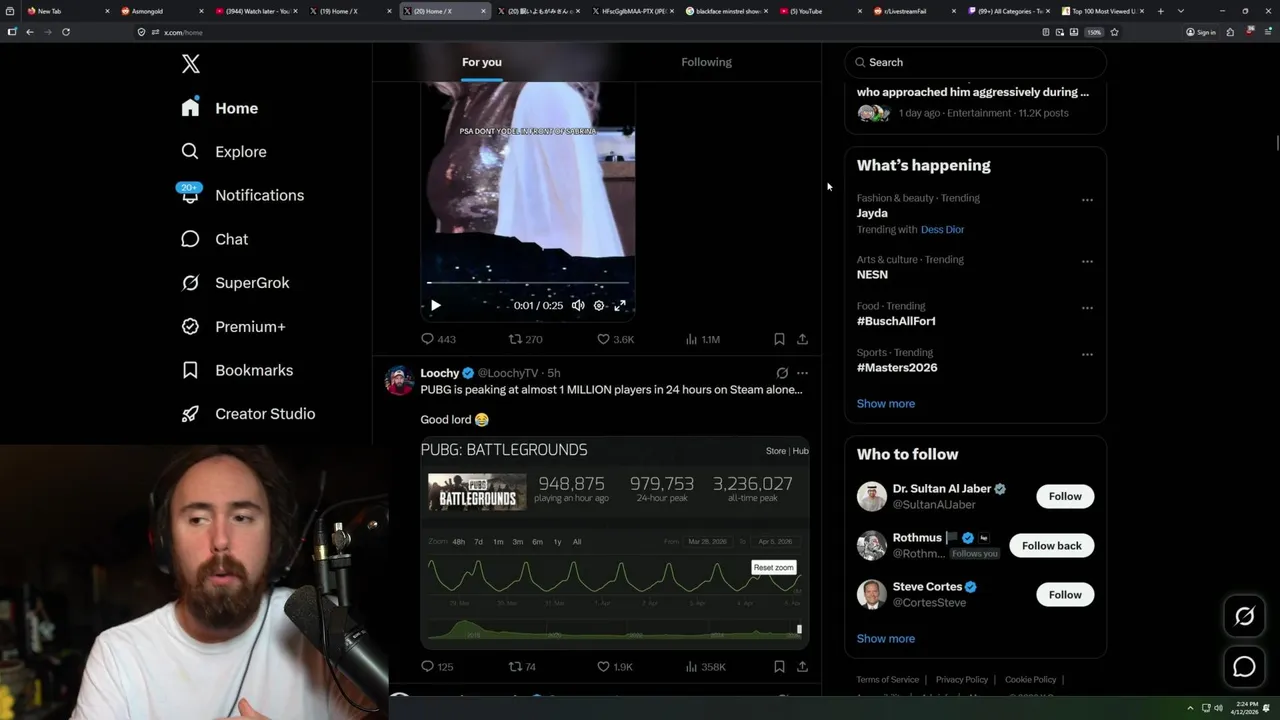This screenshot has width=1280, height=720.
Task: Reload the page in the browser
Action: click(66, 32)
